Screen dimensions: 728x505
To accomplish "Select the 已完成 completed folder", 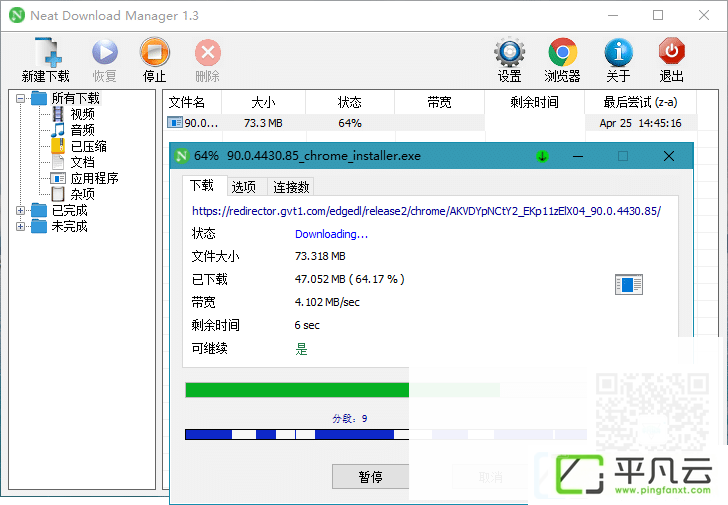I will tap(69, 210).
